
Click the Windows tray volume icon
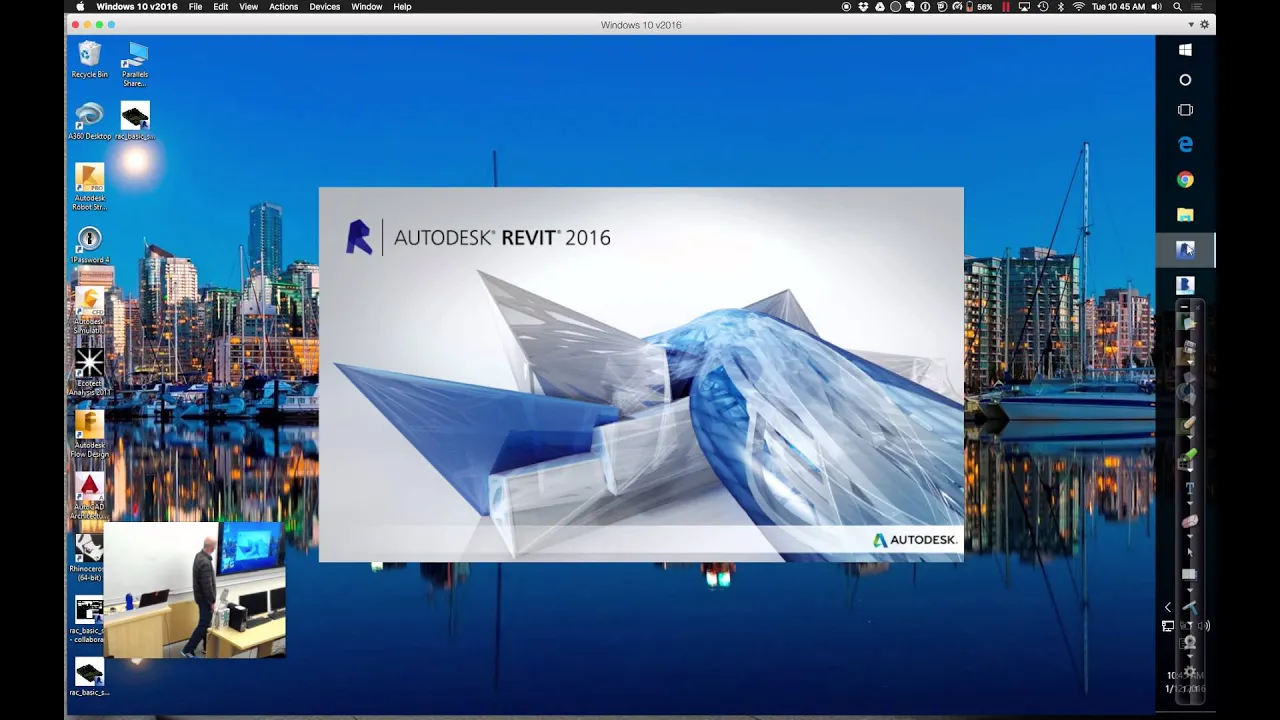click(x=1204, y=626)
